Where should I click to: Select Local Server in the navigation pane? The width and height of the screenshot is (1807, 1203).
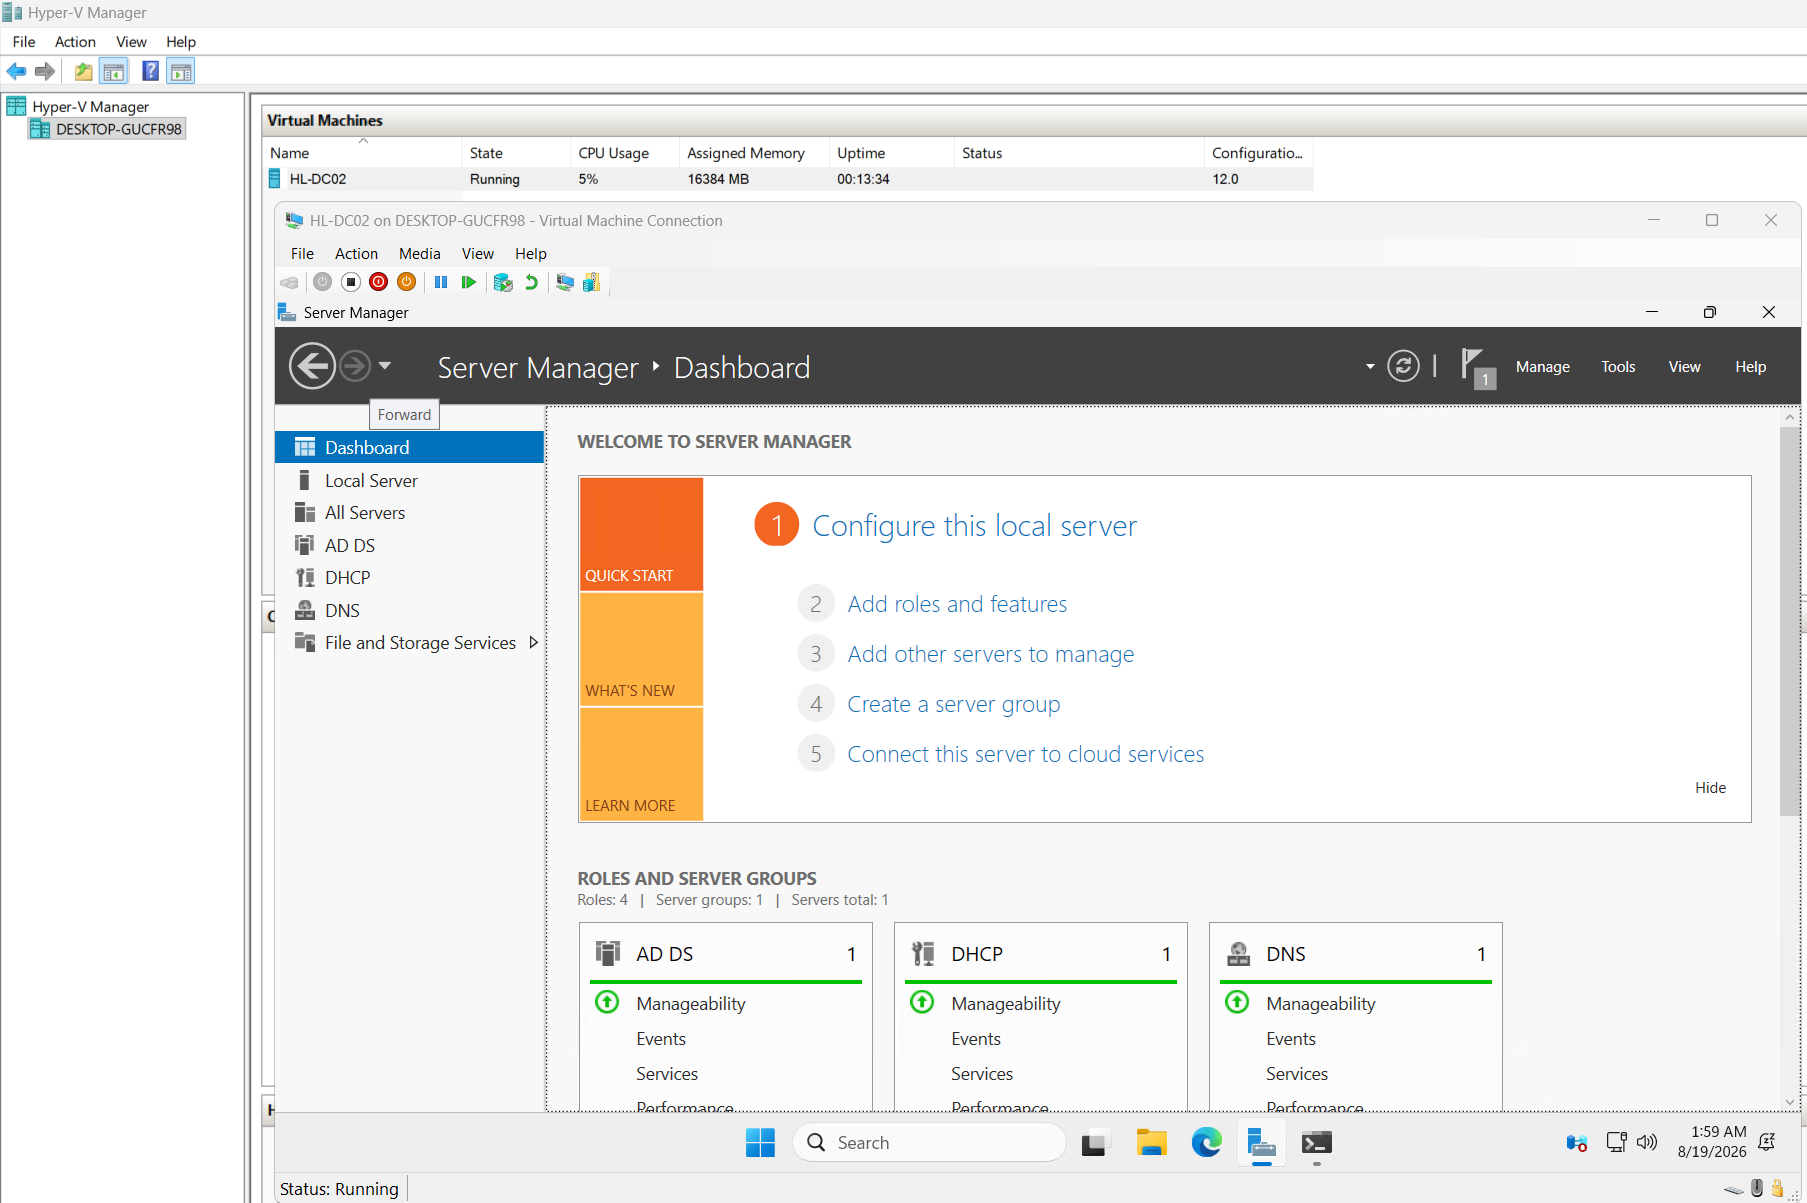tap(409, 481)
